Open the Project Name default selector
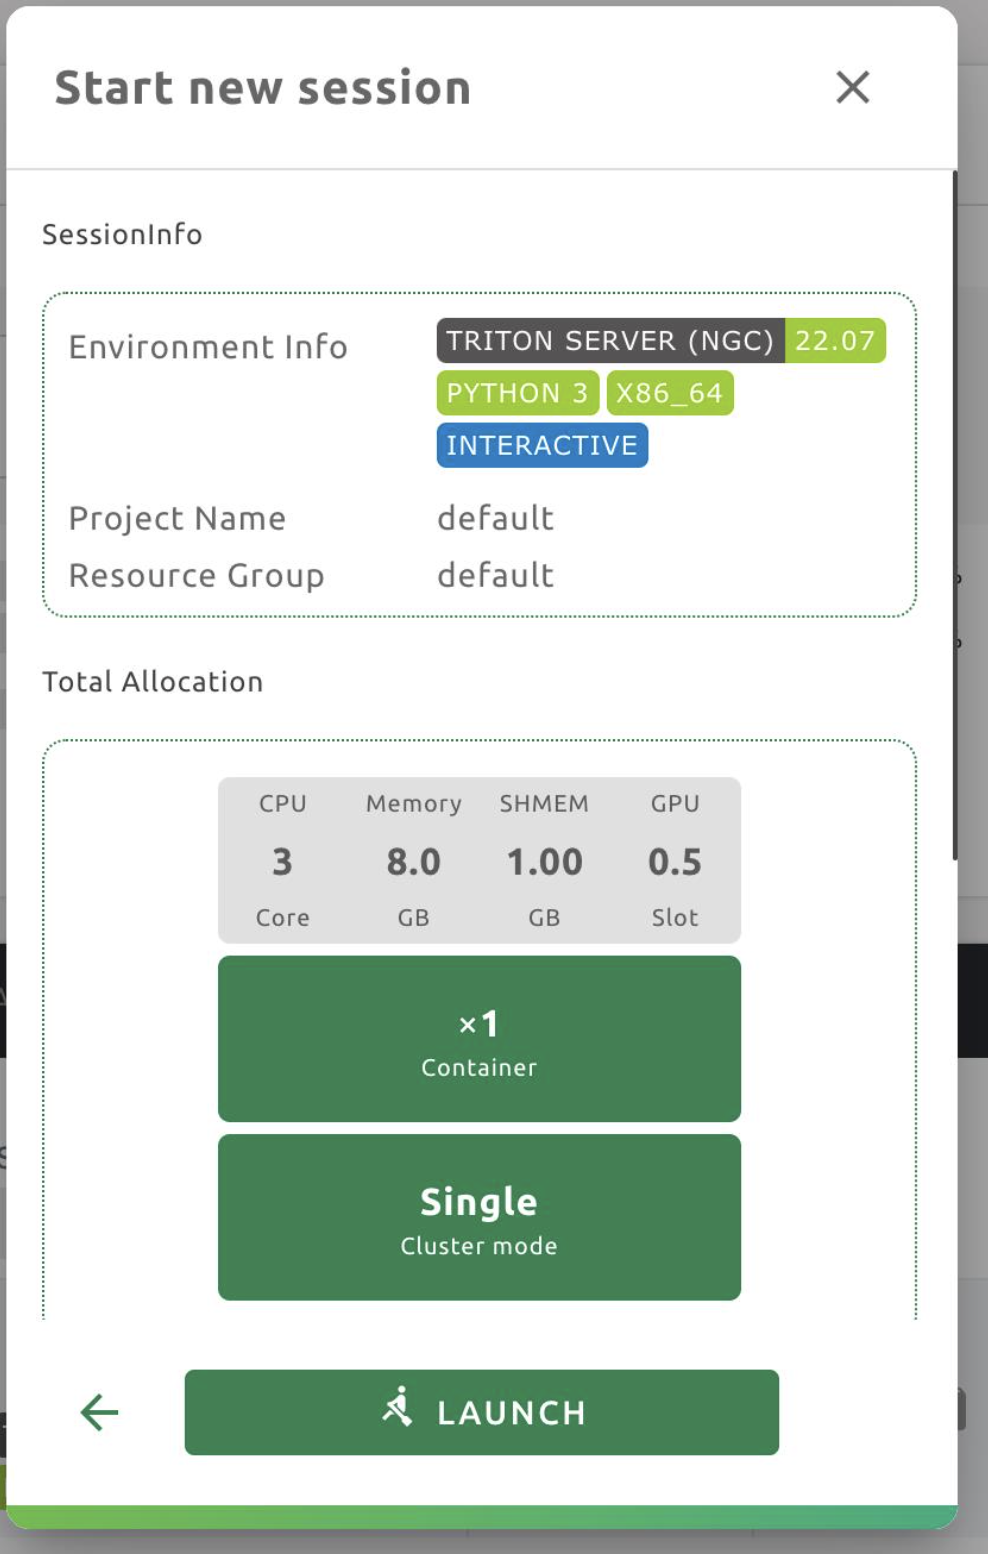Screen dimensions: 988x1554 click(494, 518)
